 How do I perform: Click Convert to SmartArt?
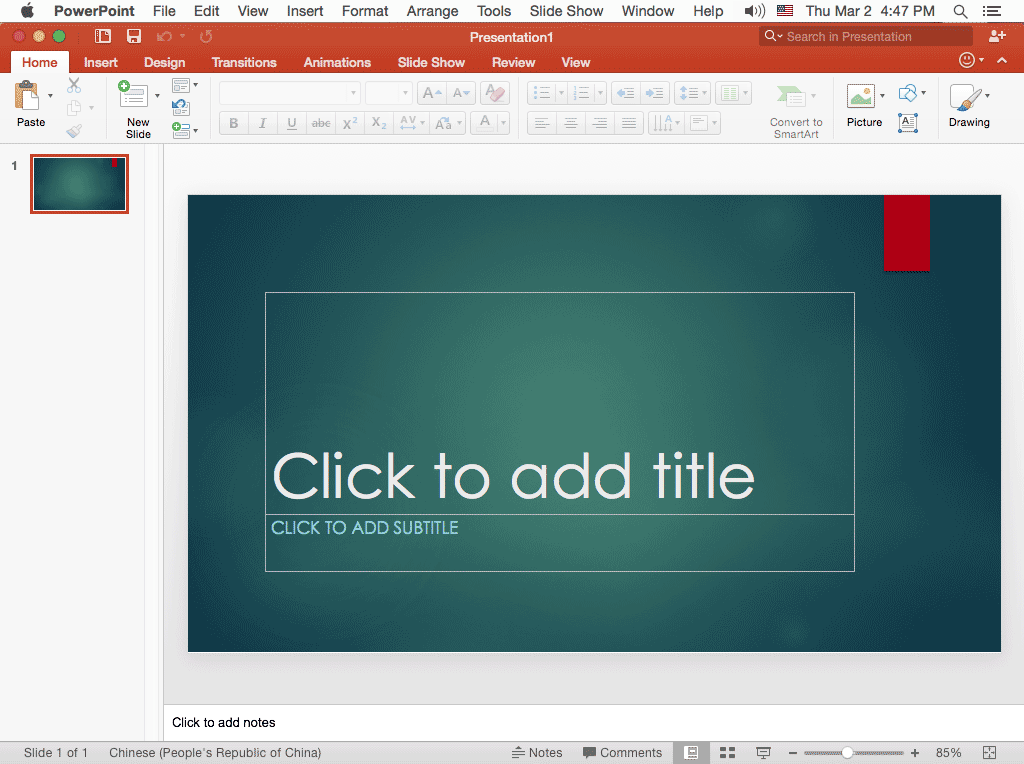pyautogui.click(x=795, y=111)
